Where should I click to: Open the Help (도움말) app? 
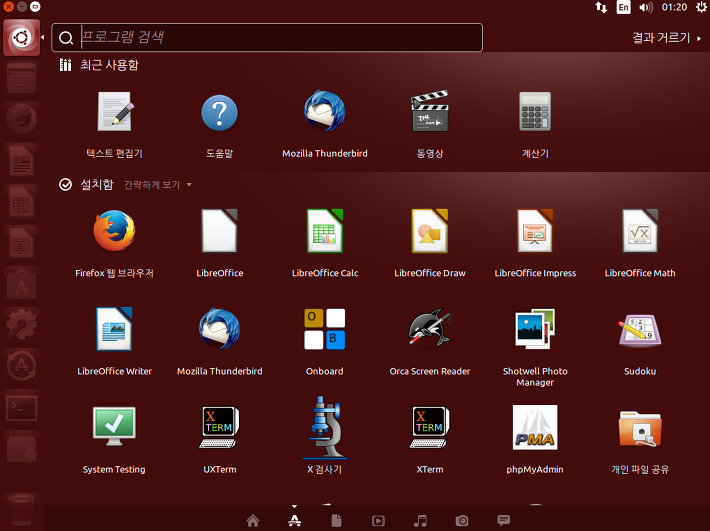pyautogui.click(x=219, y=113)
